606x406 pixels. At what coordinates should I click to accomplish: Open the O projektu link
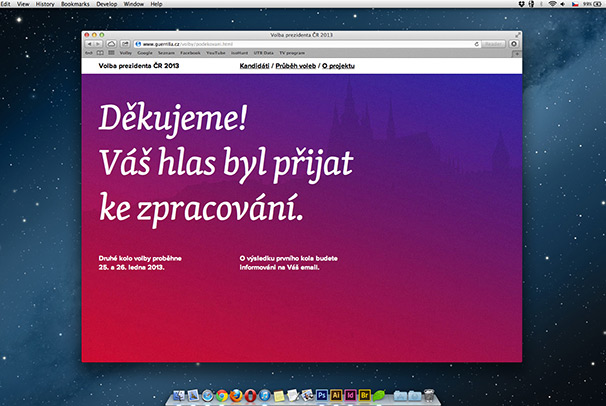click(x=341, y=65)
